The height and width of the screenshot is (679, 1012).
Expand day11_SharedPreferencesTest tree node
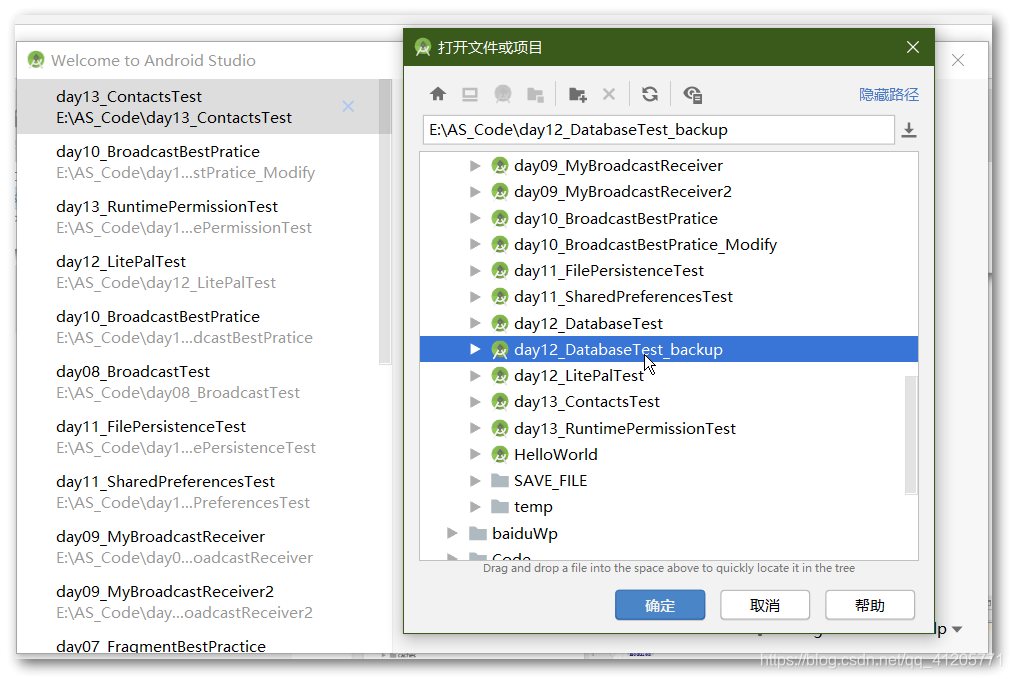475,297
